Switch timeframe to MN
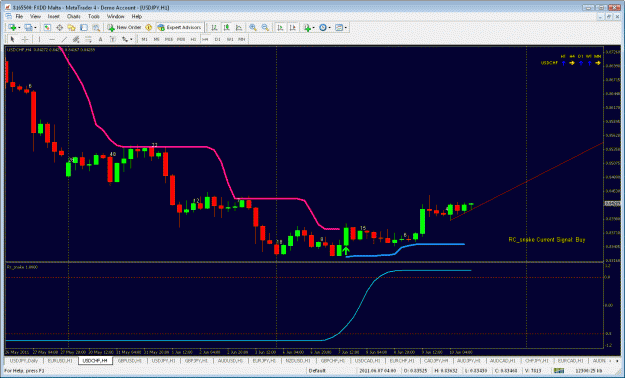This screenshot has width=625, height=378. coord(242,39)
